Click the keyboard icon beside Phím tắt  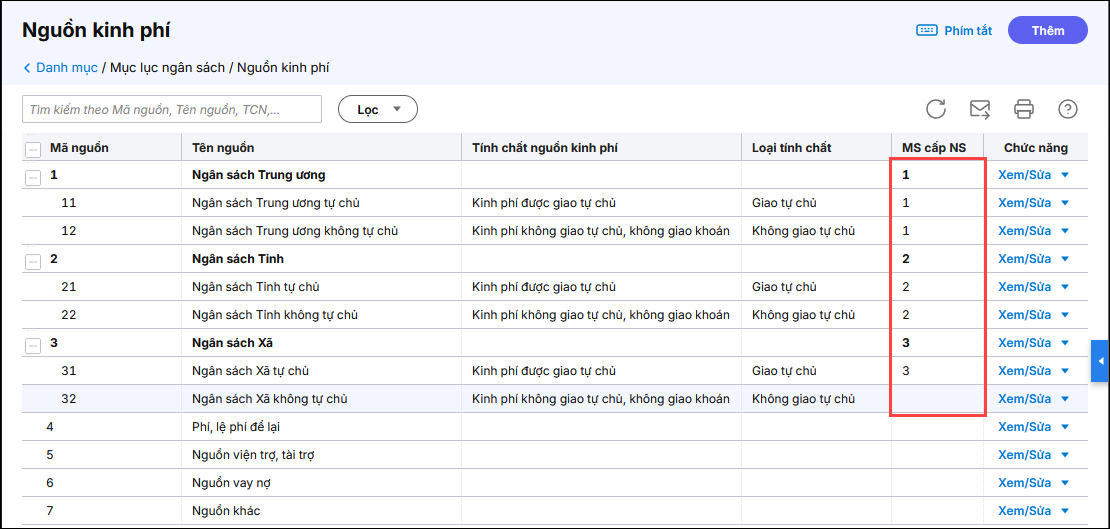(927, 30)
